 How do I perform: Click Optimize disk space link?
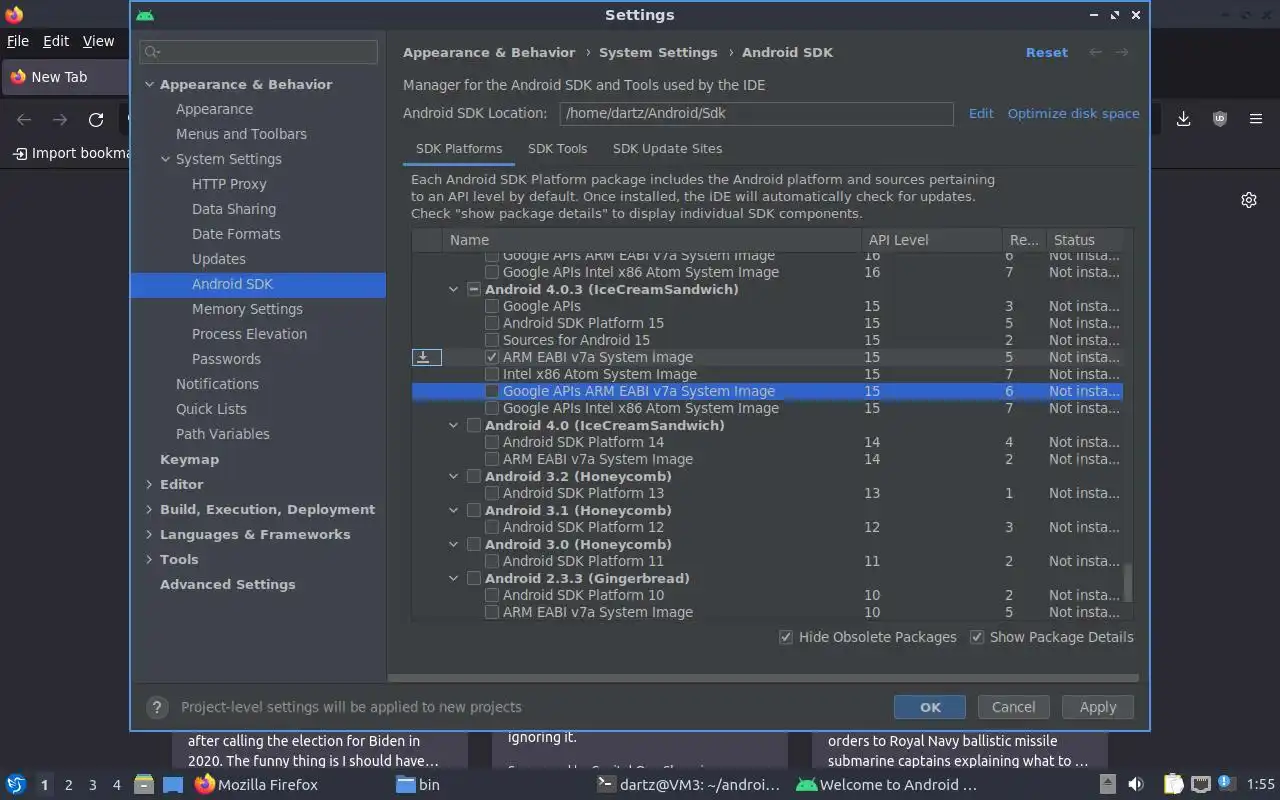(1073, 113)
